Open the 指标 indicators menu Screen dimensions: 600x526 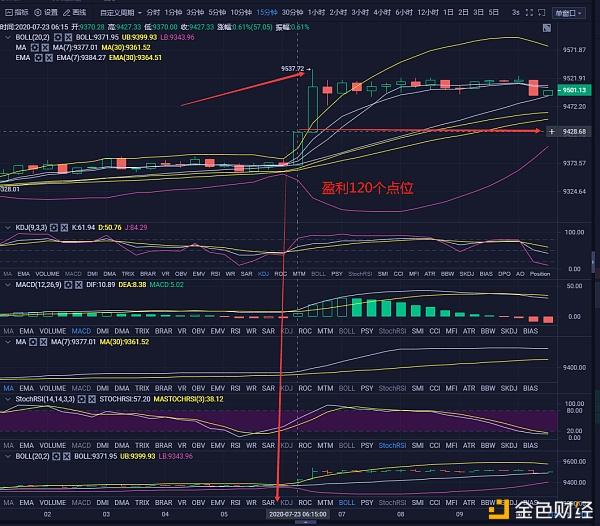[x=16, y=12]
